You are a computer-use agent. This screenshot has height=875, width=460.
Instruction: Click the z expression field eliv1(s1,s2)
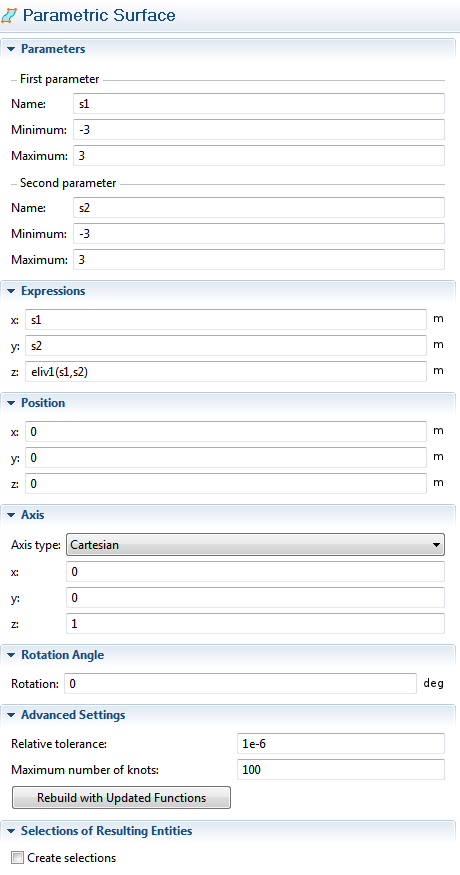pos(226,372)
